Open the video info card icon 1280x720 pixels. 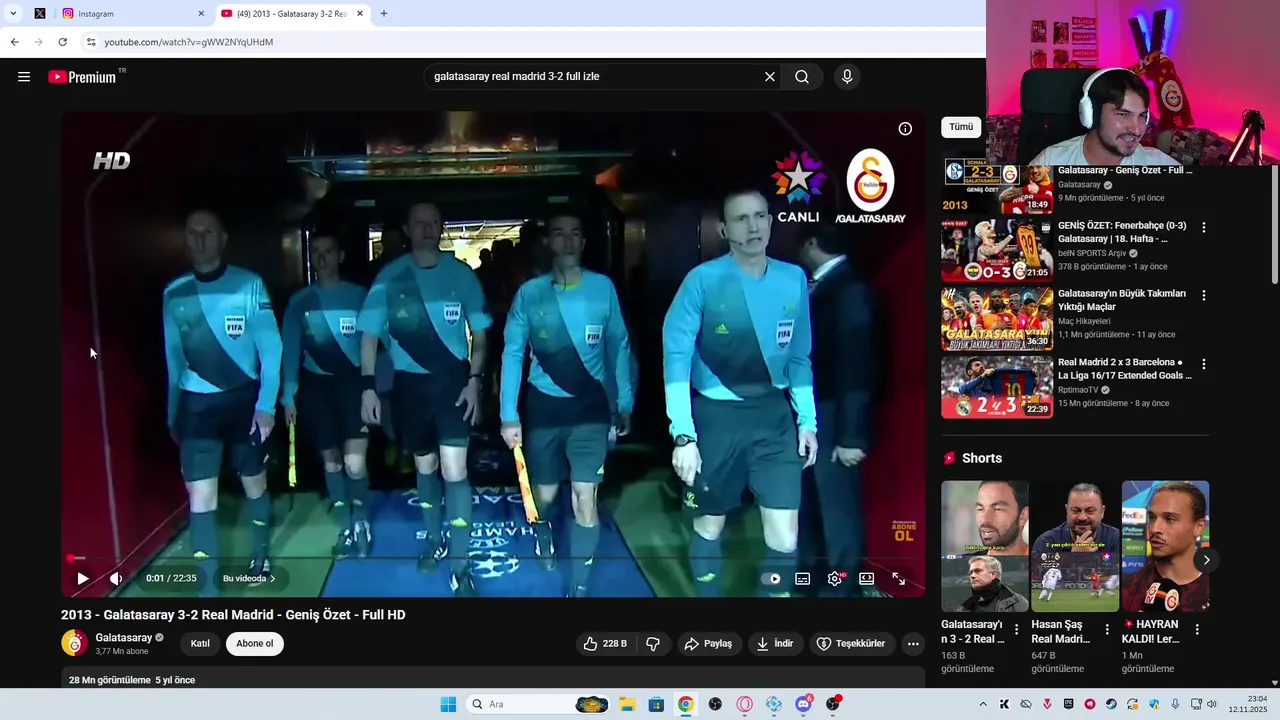(905, 128)
